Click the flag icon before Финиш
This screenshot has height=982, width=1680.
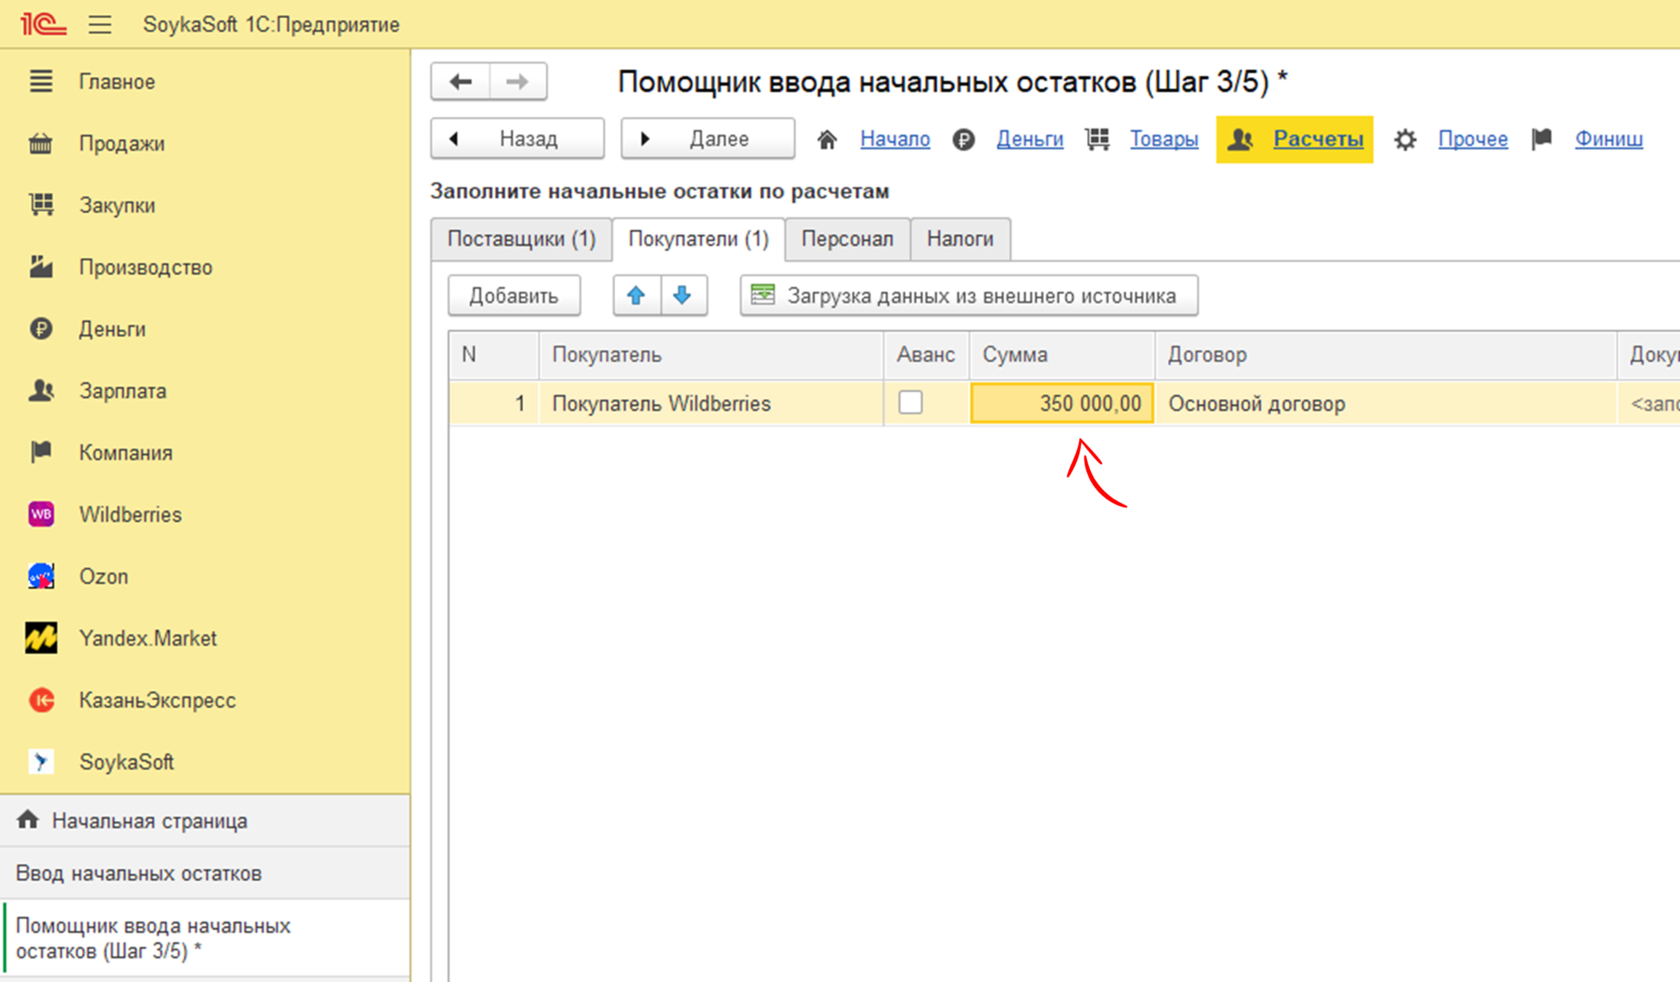[1542, 139]
